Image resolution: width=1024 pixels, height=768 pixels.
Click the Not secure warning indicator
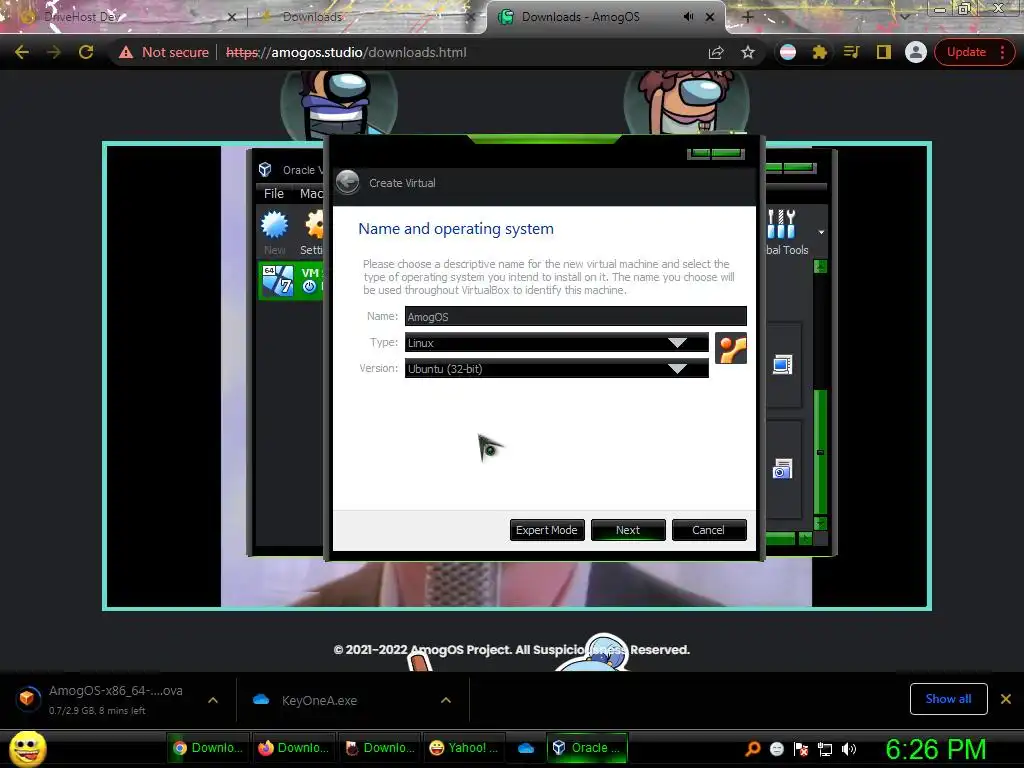pyautogui.click(x=163, y=52)
